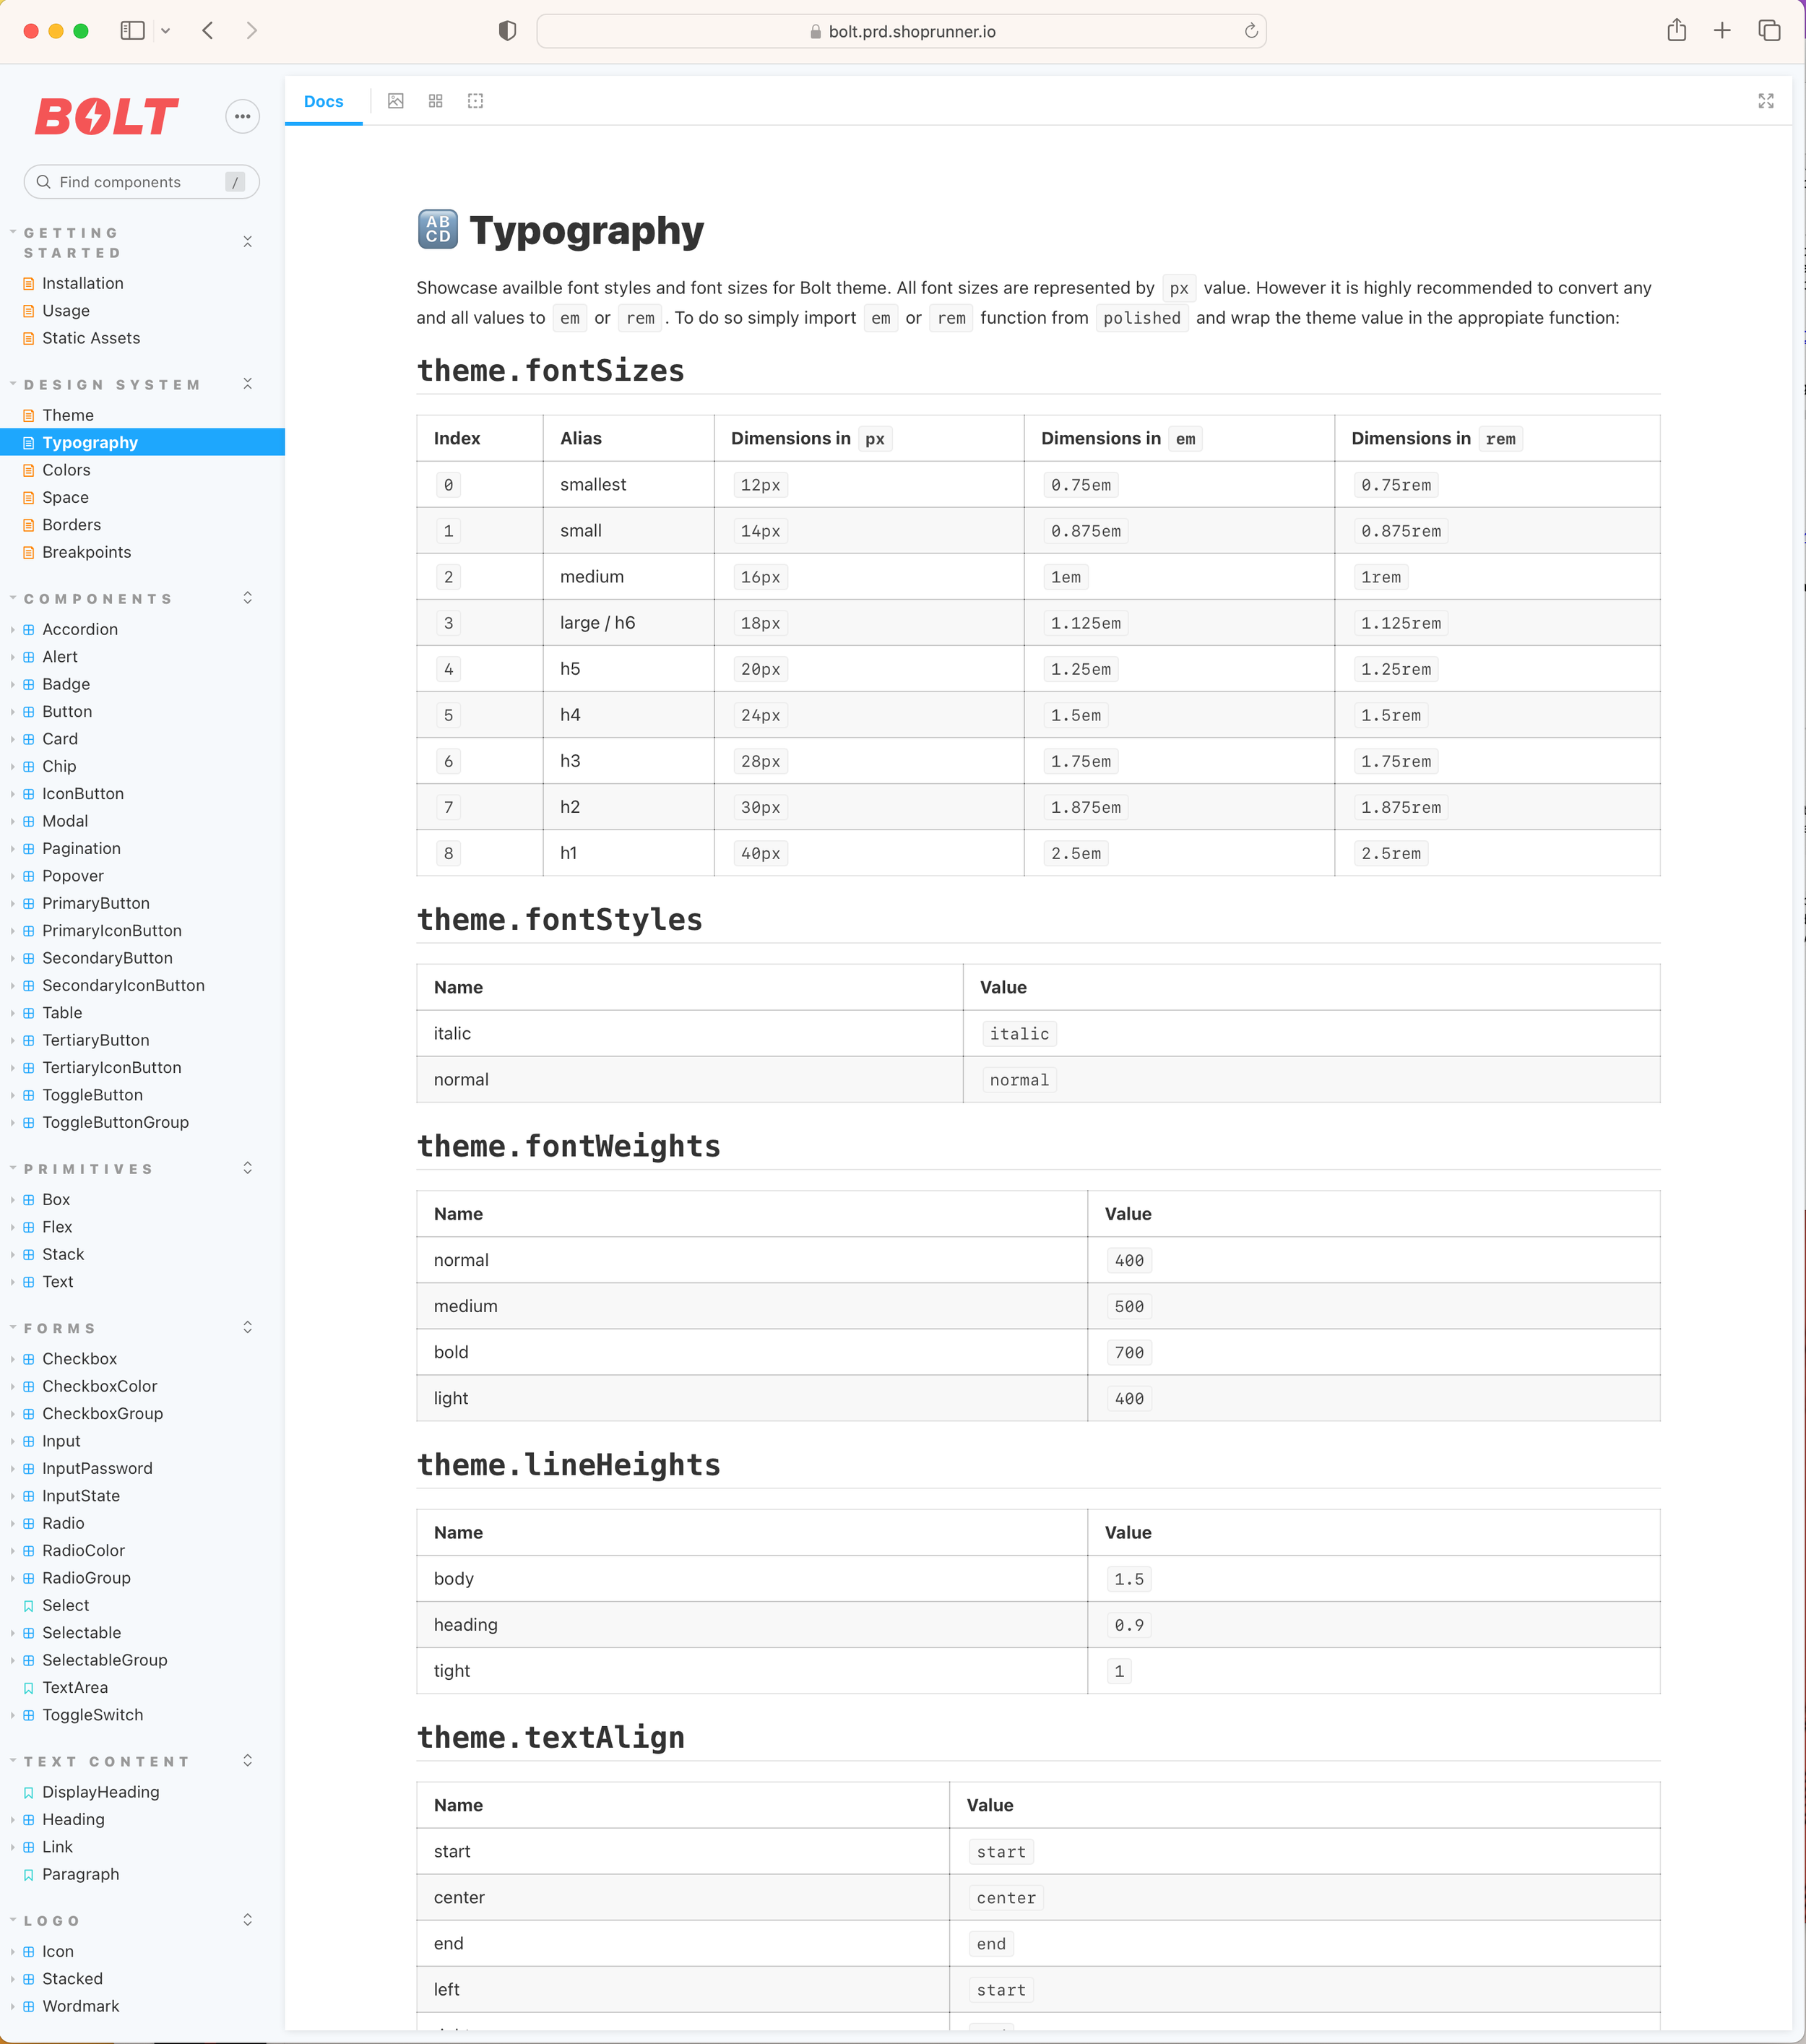Open the Storybook sidebar ellipsis menu
1806x2044 pixels.
click(x=242, y=116)
